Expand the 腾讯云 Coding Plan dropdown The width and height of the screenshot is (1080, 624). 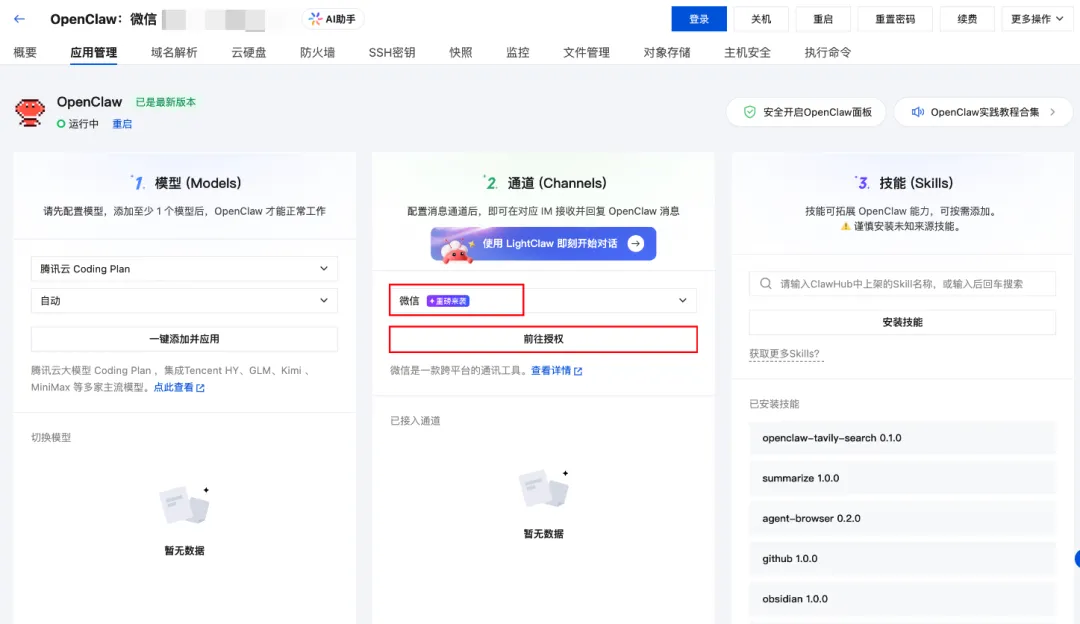point(185,269)
